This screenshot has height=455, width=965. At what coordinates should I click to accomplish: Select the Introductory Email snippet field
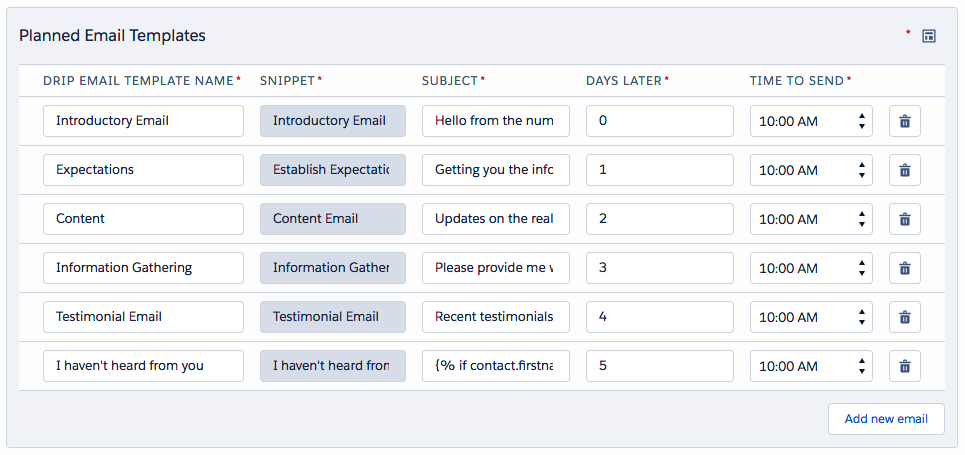pyautogui.click(x=332, y=121)
